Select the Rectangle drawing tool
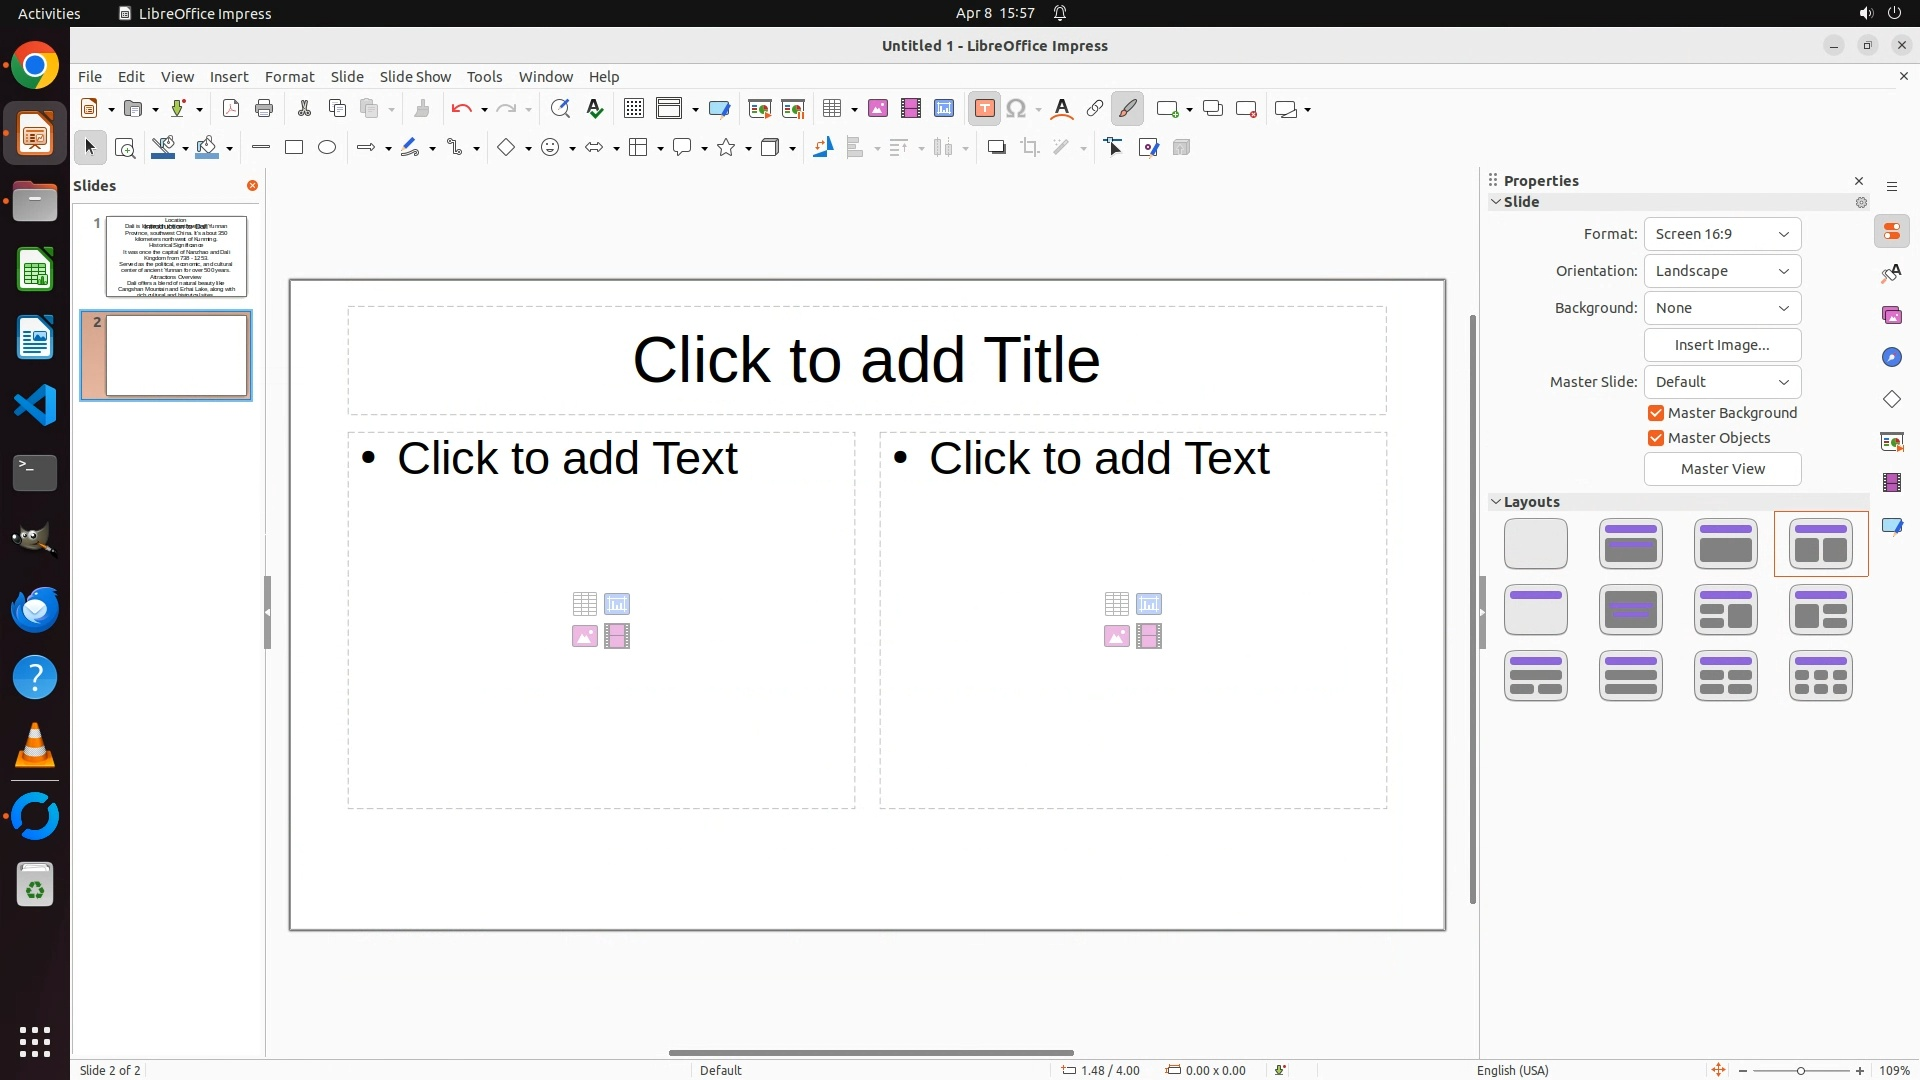1920x1080 pixels. tap(294, 148)
